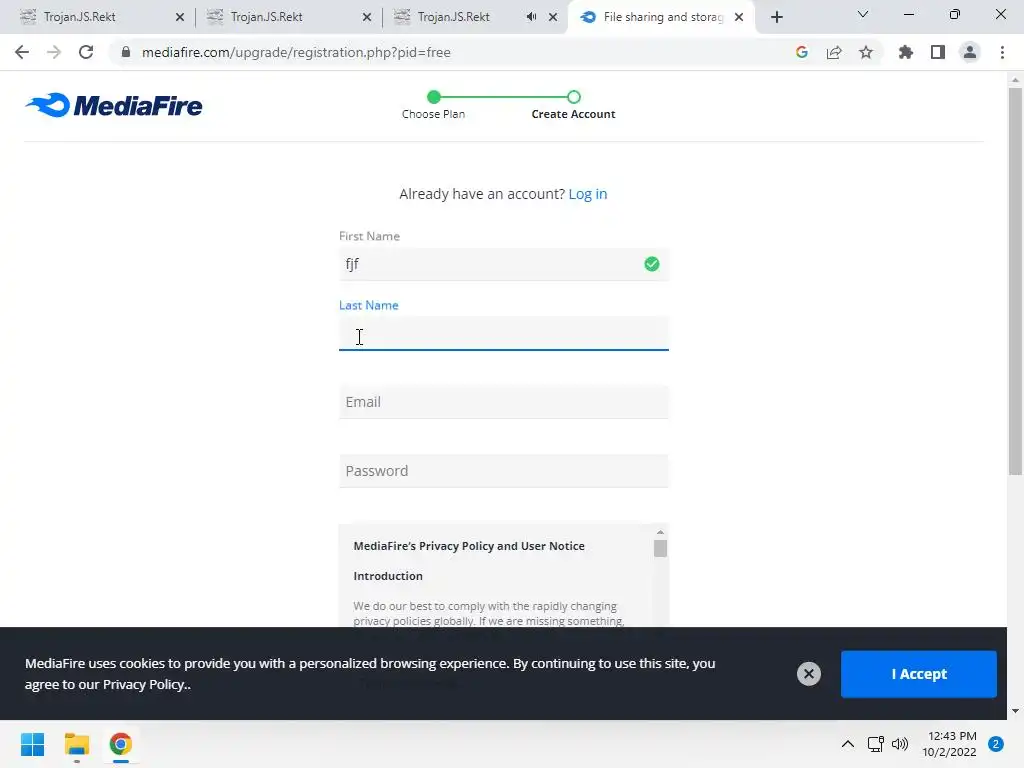Open the clock showing 12:43 PM
The image size is (1024, 768).
point(949,744)
